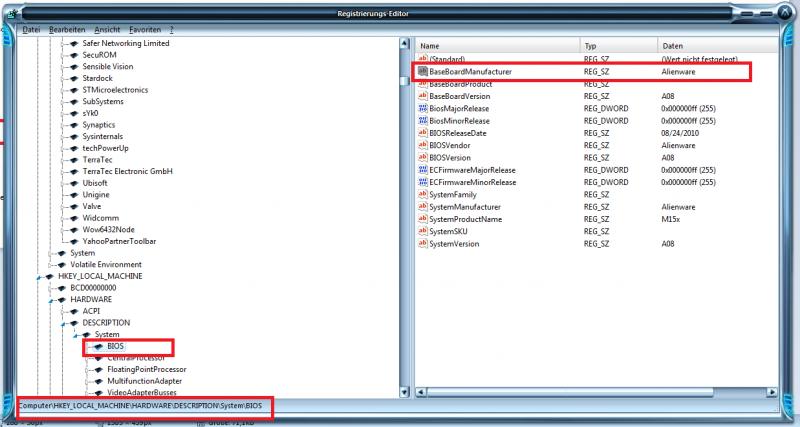The width and height of the screenshot is (800, 427).
Task: Click the ECFirmwareMinorRelease DWORD icon
Action: point(422,182)
